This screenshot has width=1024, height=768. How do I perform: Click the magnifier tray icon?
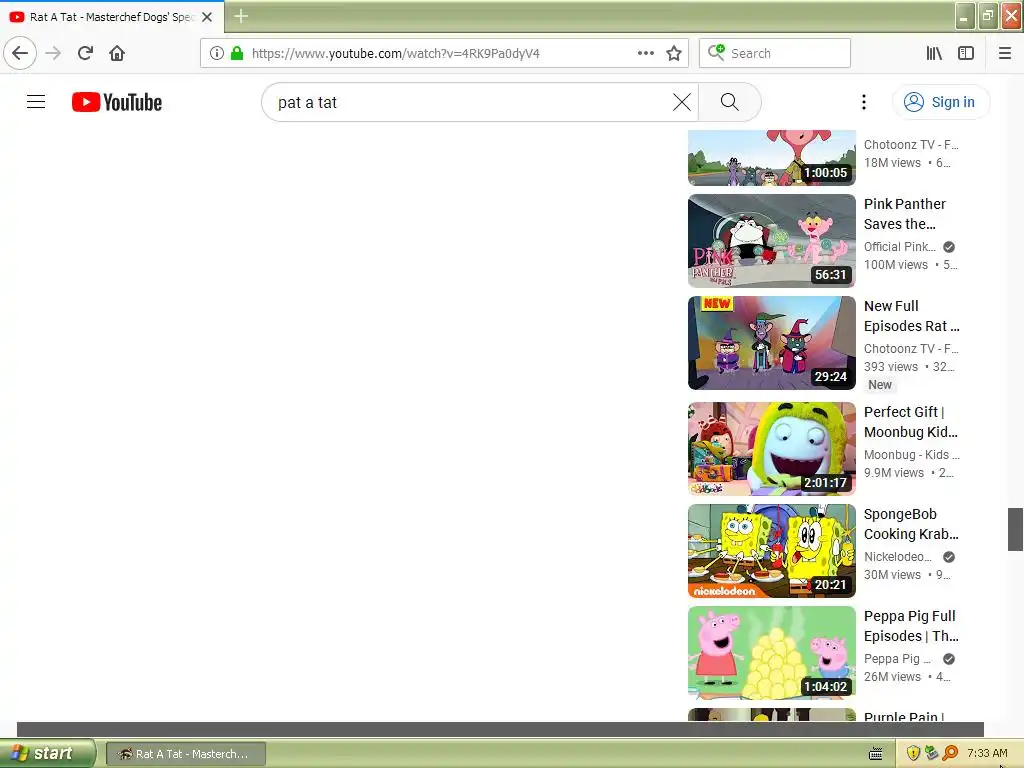coord(950,754)
